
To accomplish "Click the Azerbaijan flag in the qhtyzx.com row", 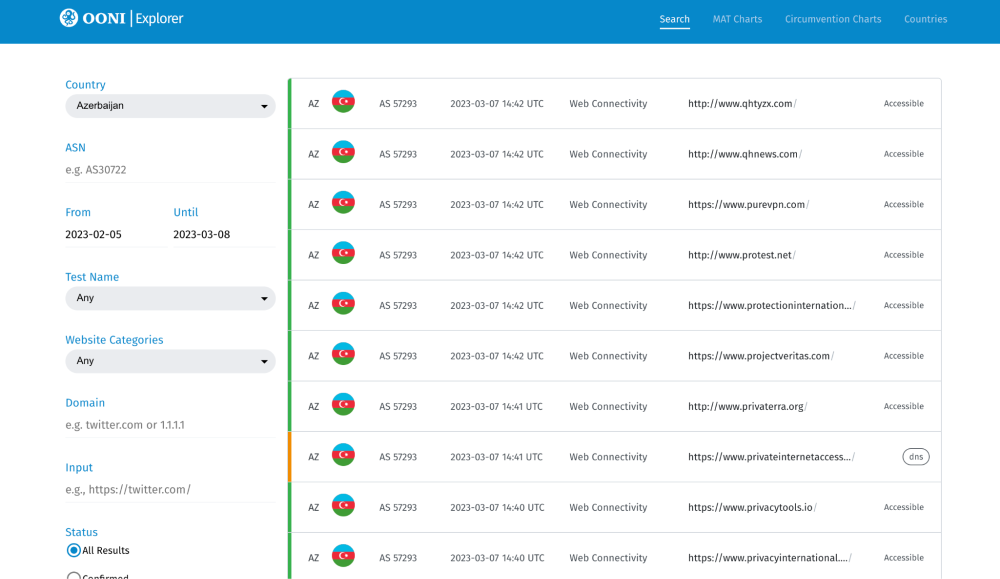I will click(343, 103).
